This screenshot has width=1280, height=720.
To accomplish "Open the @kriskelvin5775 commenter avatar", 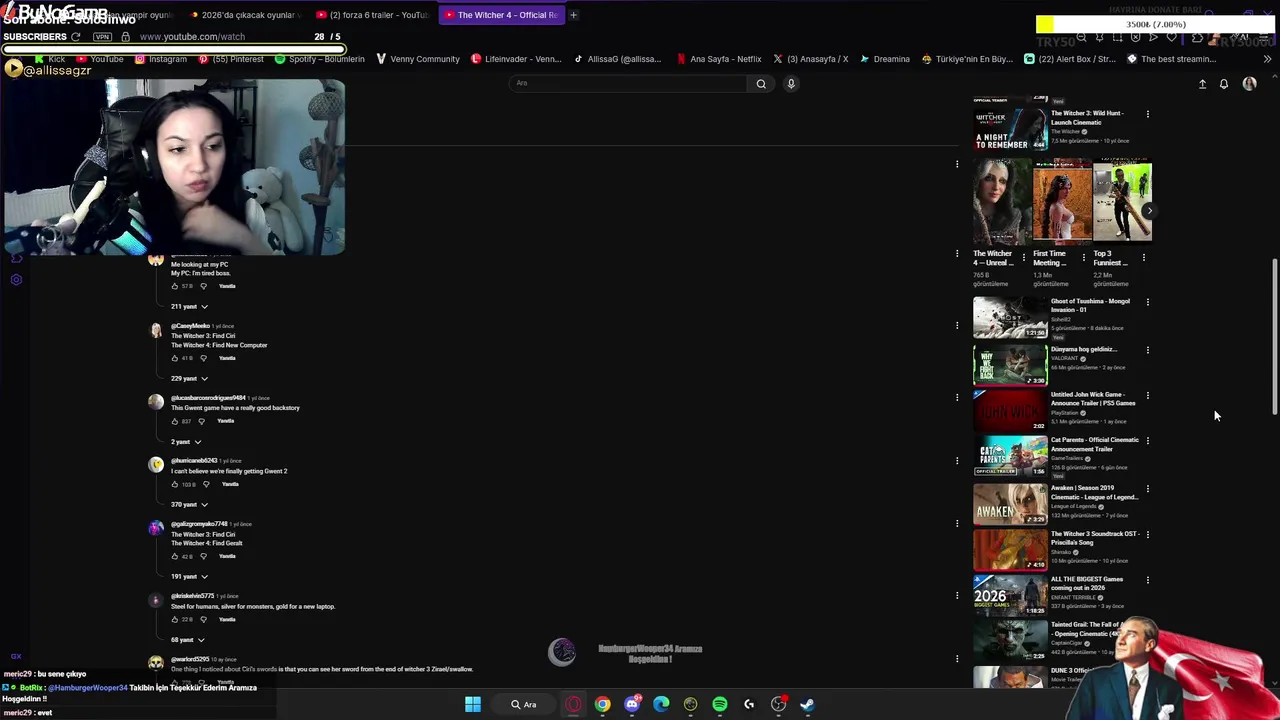I will coord(155,600).
